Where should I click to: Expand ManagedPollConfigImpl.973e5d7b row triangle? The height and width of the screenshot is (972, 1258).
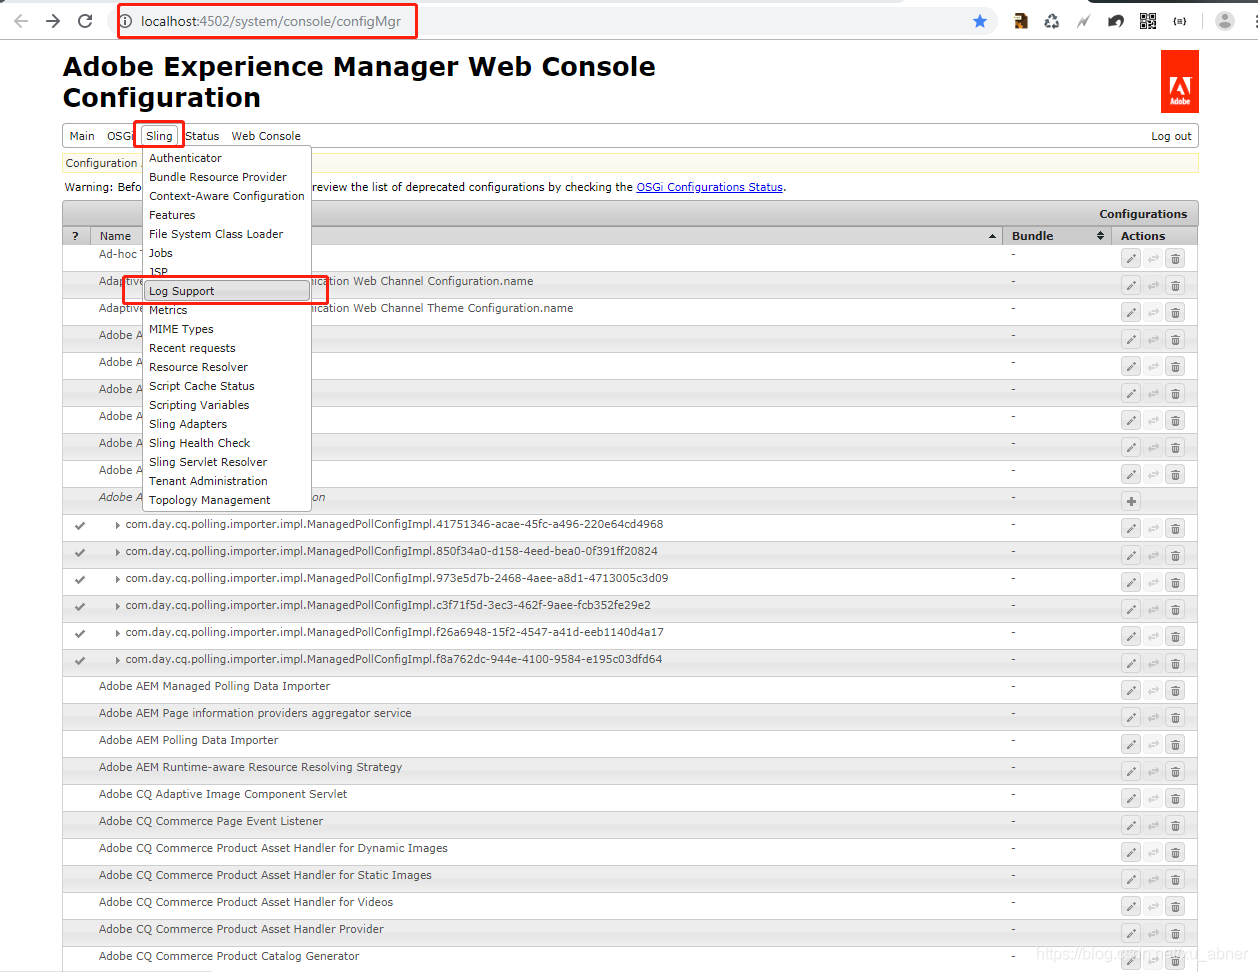pyautogui.click(x=118, y=579)
